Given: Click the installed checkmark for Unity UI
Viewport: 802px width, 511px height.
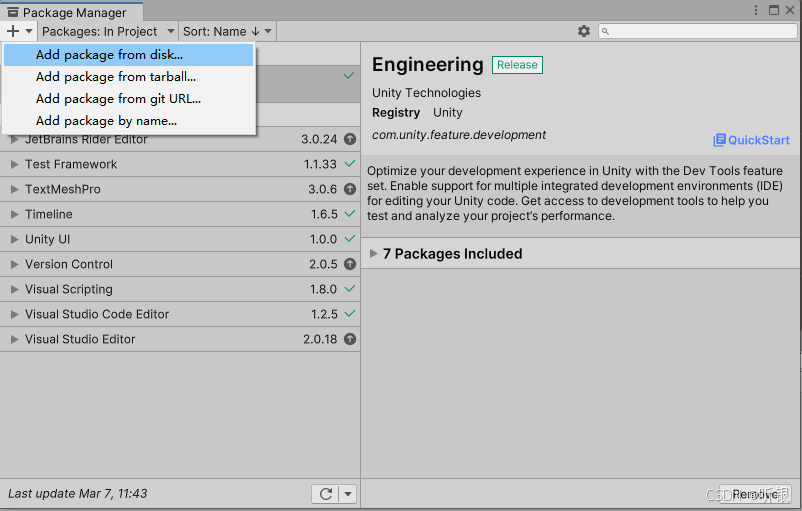Looking at the screenshot, I should [349, 238].
